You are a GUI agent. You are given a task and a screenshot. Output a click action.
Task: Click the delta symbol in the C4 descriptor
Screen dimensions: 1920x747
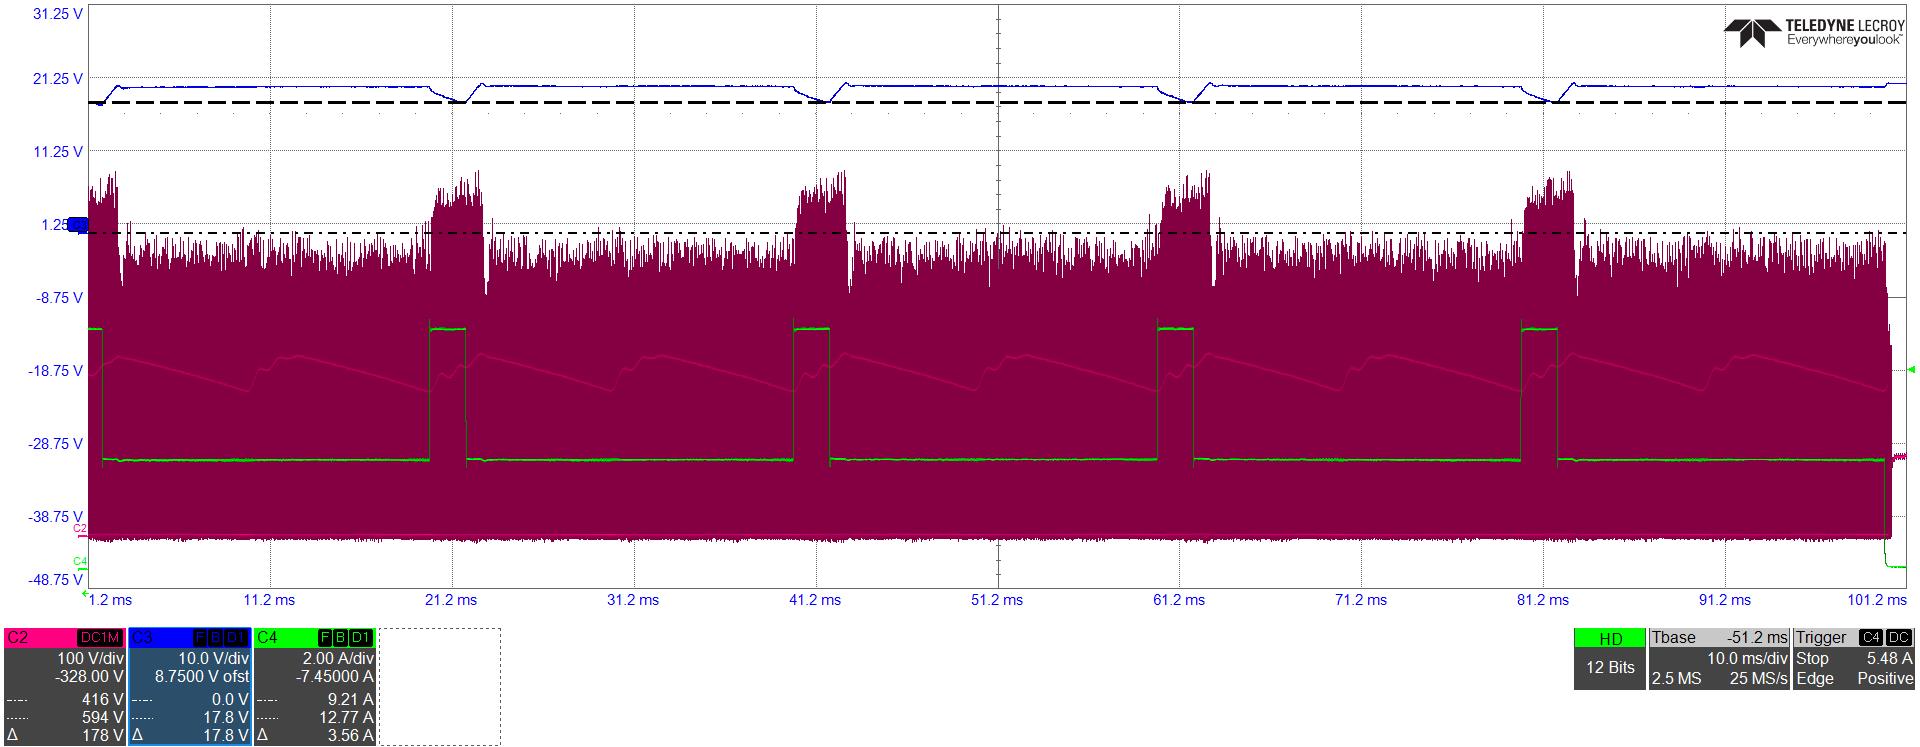point(261,736)
